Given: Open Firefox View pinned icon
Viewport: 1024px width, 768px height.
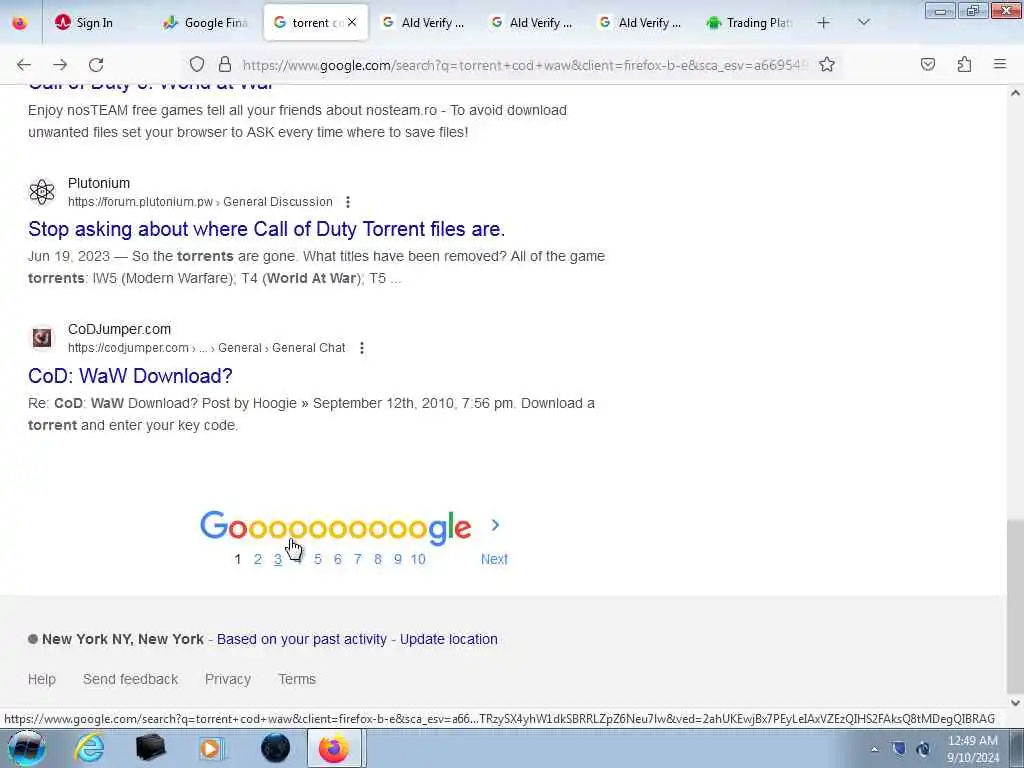Looking at the screenshot, I should [x=20, y=23].
